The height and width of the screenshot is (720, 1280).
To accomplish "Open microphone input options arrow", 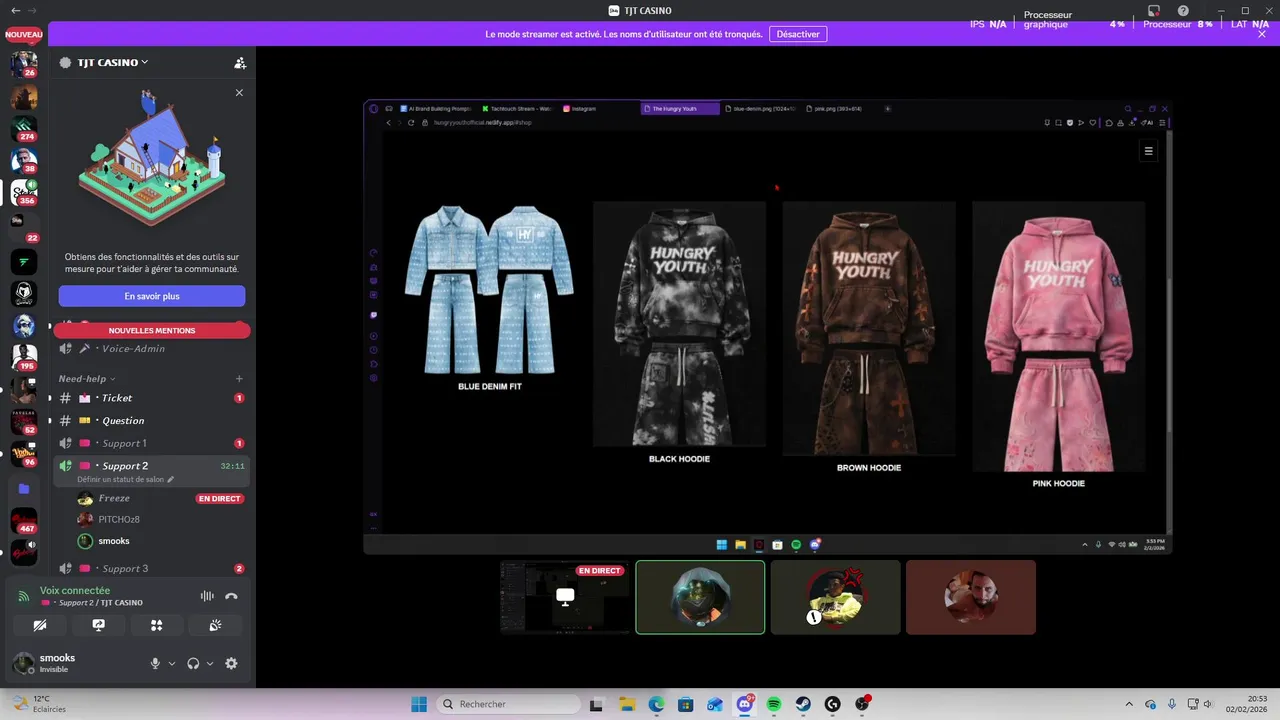I will coord(172,663).
